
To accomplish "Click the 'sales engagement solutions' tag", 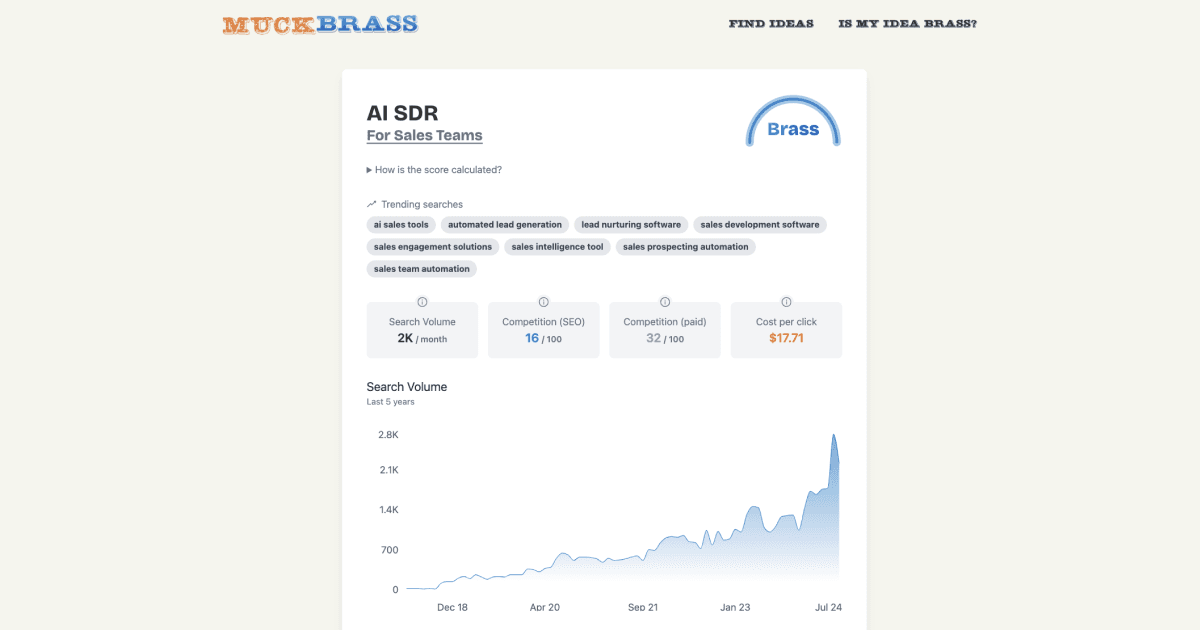I will tap(433, 246).
